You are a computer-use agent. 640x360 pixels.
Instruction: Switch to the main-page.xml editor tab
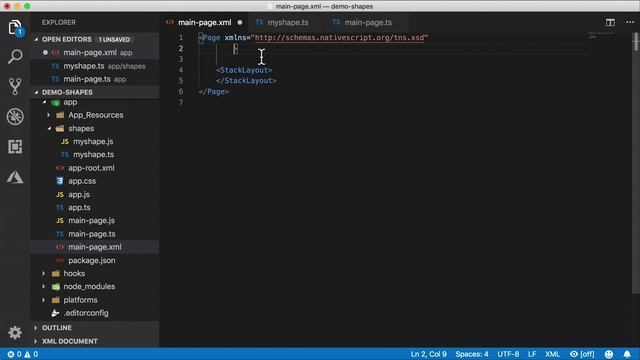[x=204, y=22]
